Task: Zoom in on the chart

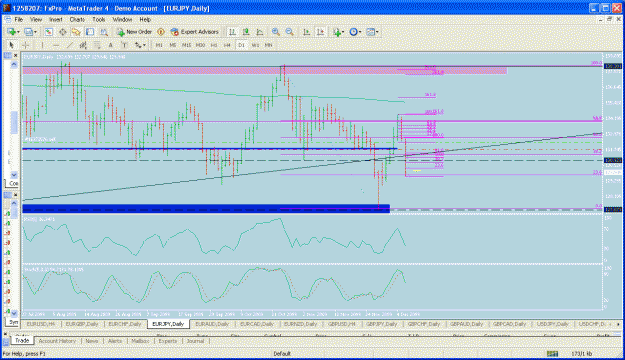Action: tap(275, 32)
